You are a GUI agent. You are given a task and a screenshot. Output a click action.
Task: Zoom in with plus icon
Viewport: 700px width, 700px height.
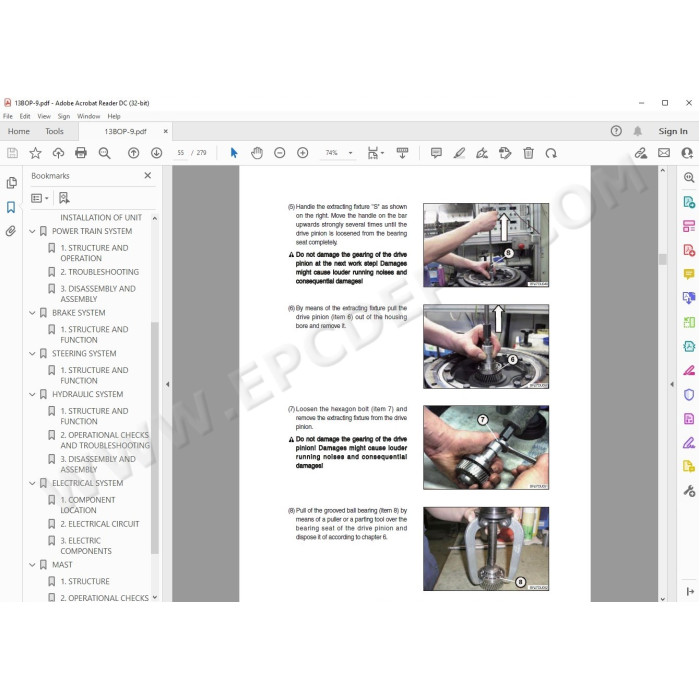point(303,153)
